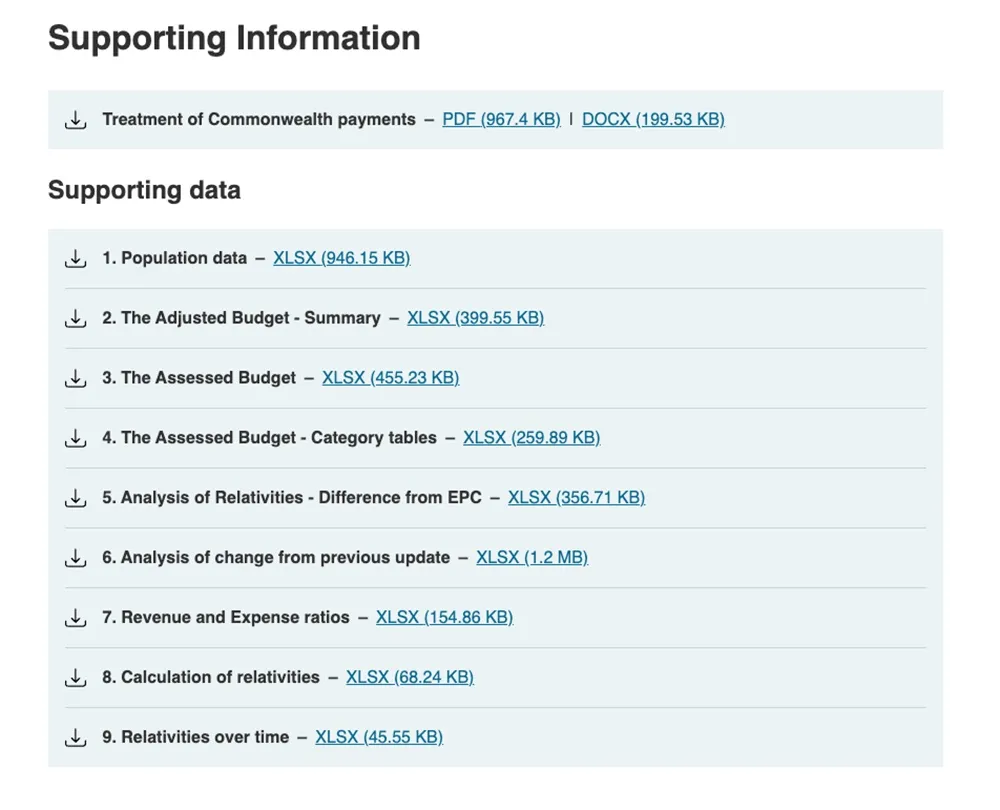1000x810 pixels.
Task: Download XLSX (259.89 KB) Category tables
Action: click(532, 438)
